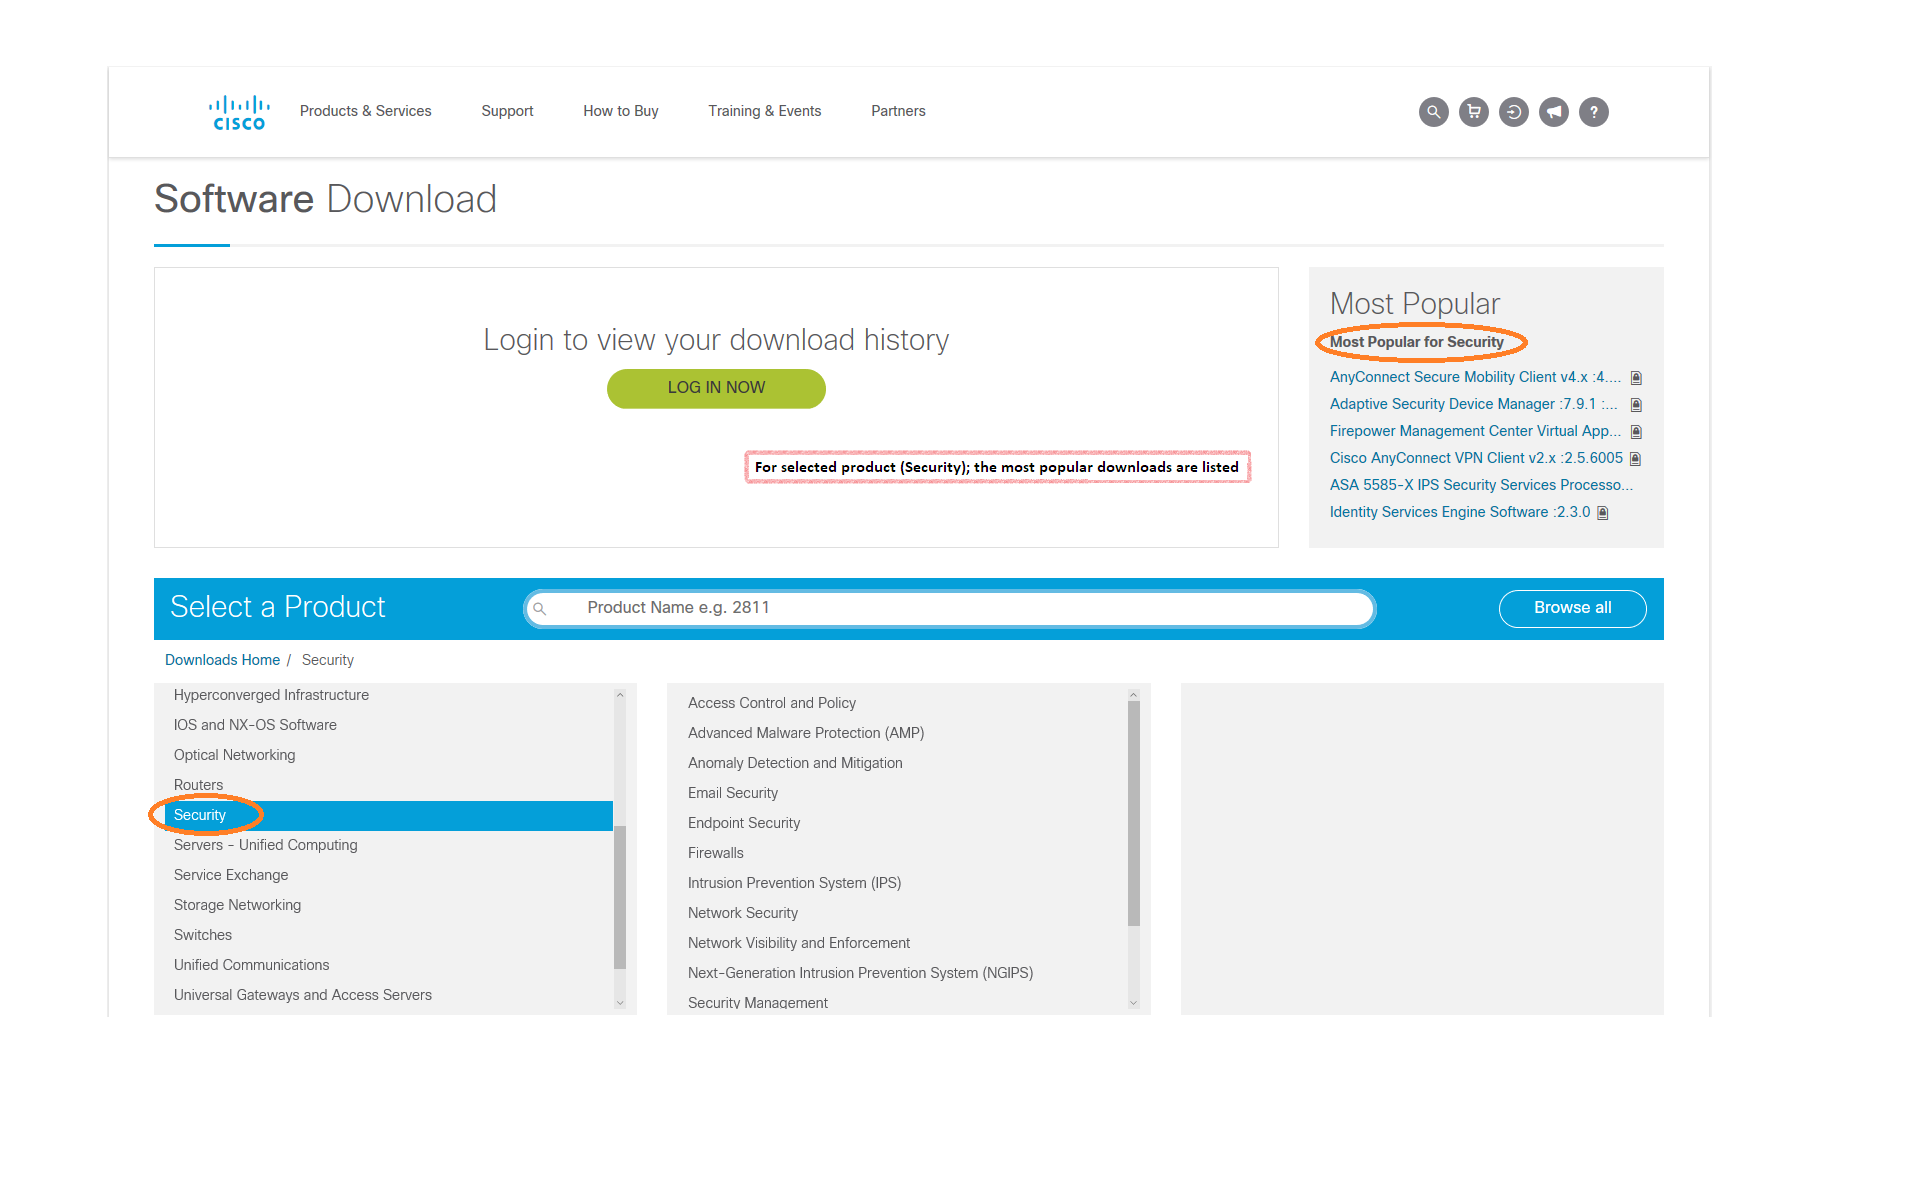Click lock icon beside Identity Services Engine Software
1920x1200 pixels.
coord(1603,513)
